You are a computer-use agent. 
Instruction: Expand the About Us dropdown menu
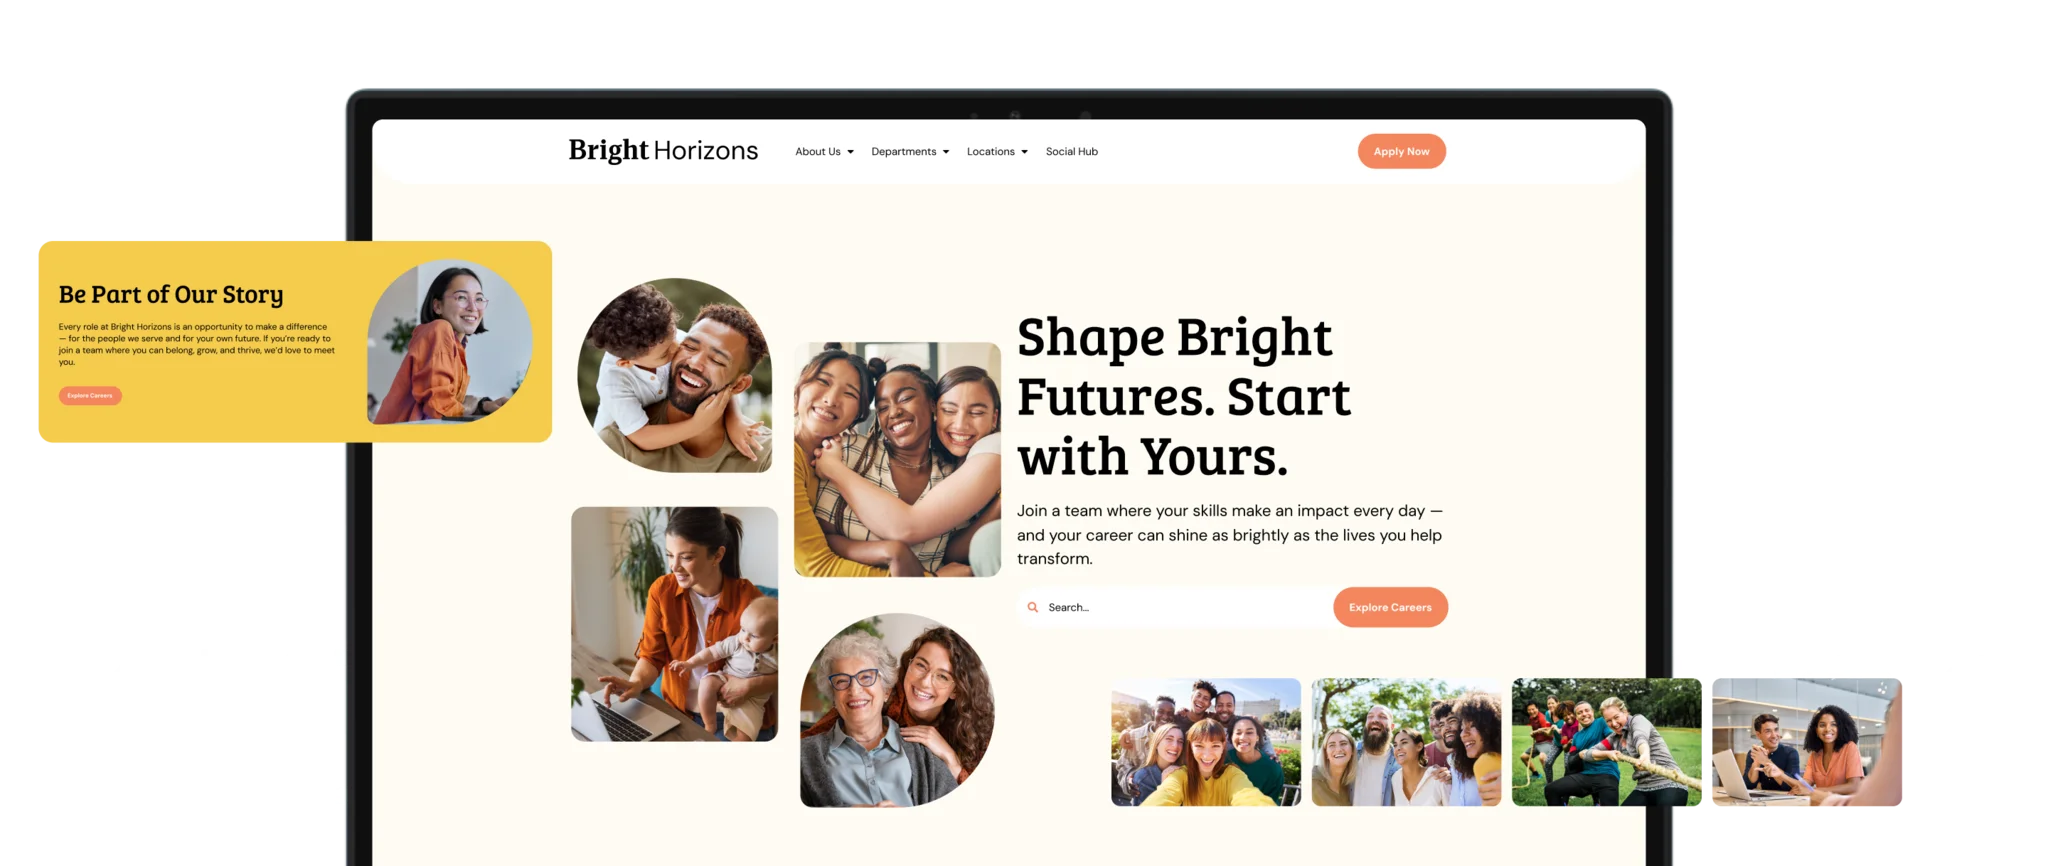[824, 152]
